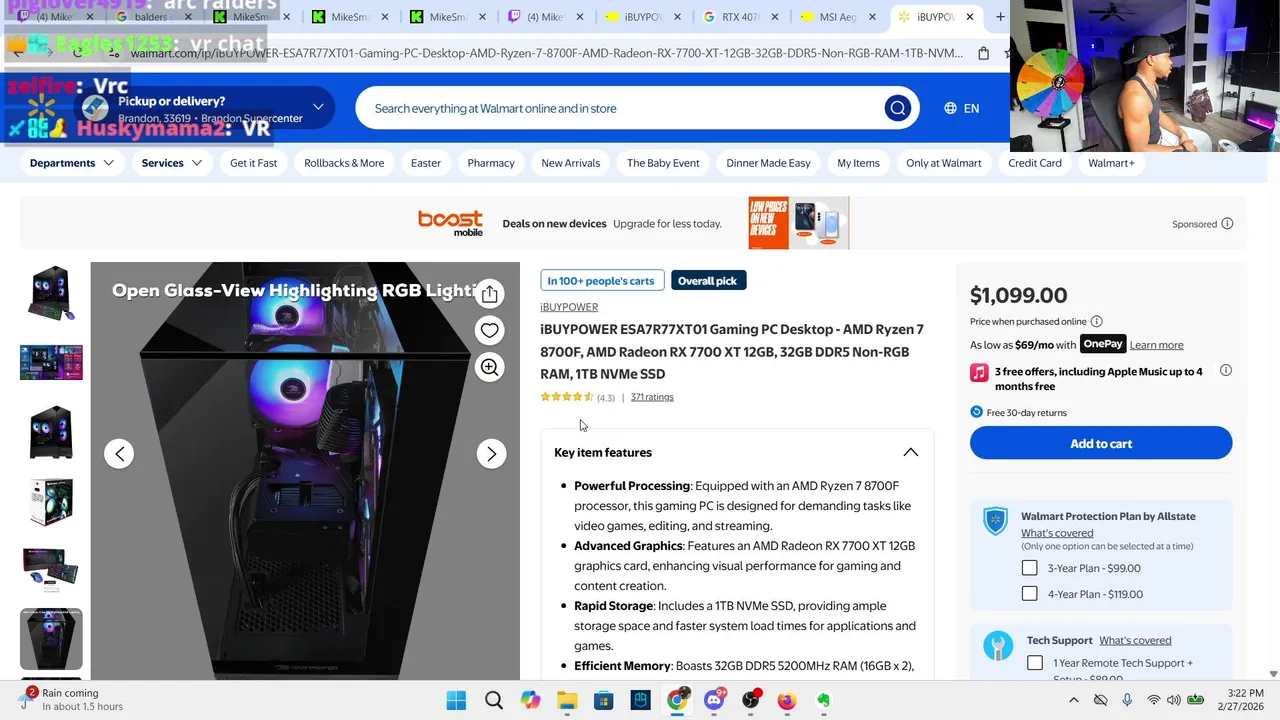This screenshot has height=720, width=1280.
Task: Open Discord from taskbar
Action: (714, 700)
